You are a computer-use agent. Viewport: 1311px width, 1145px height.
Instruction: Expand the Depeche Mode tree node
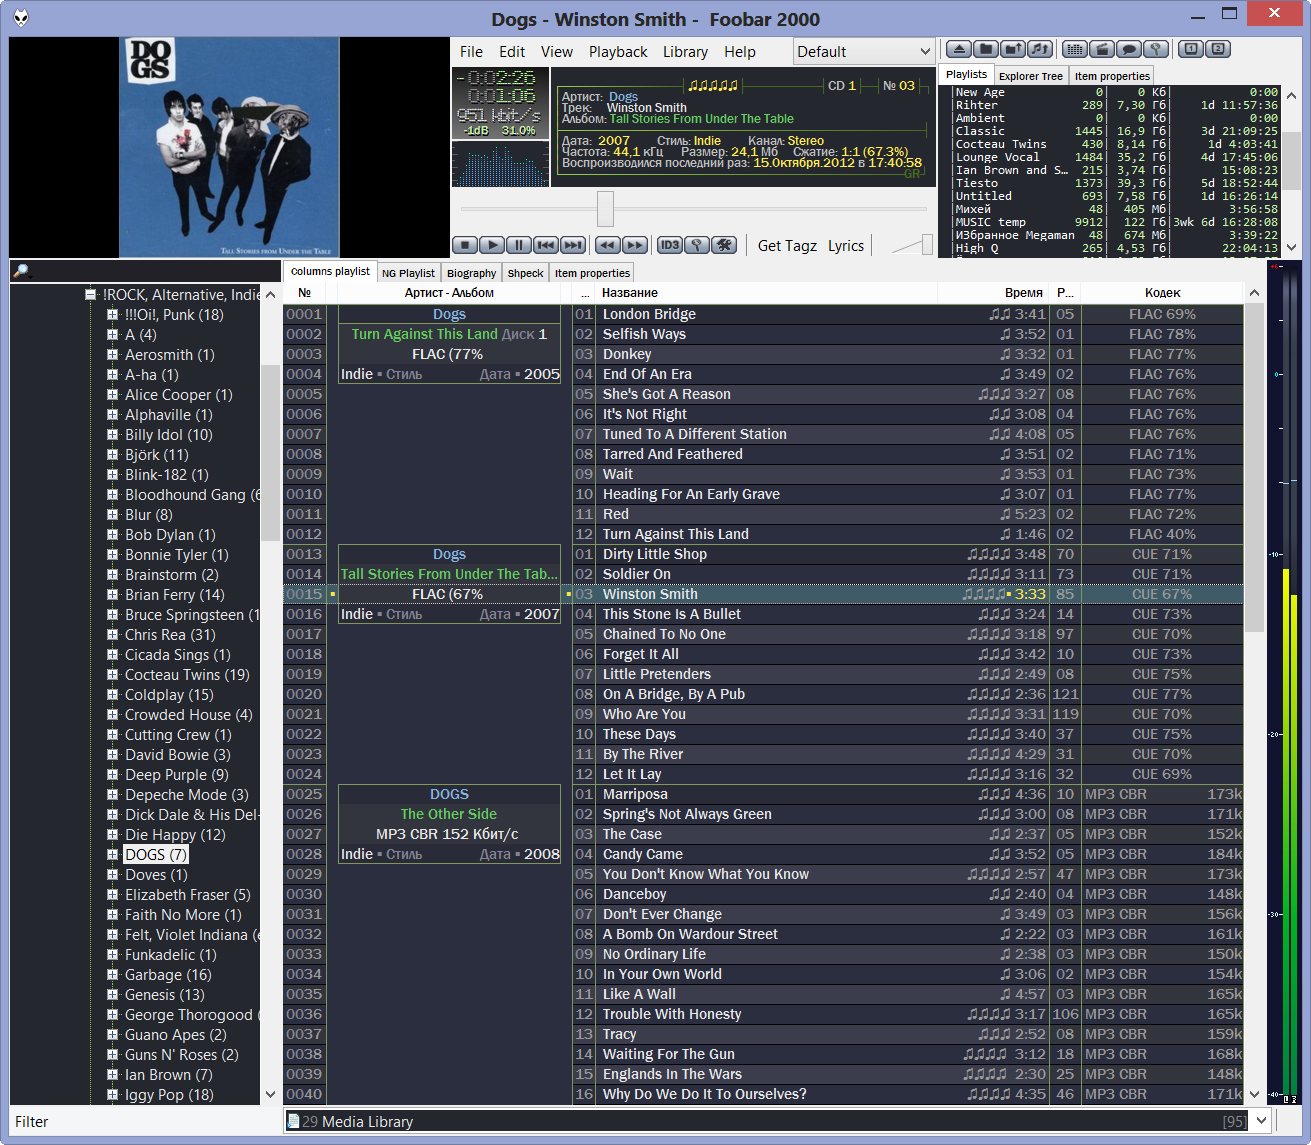(113, 795)
